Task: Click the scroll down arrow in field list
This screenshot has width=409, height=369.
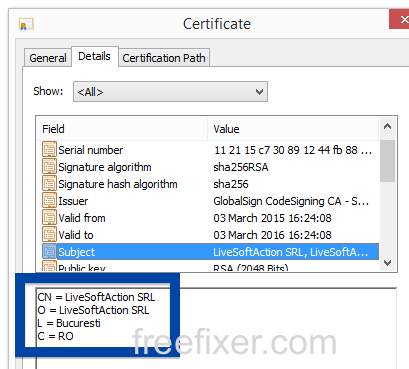Action: coord(387,263)
